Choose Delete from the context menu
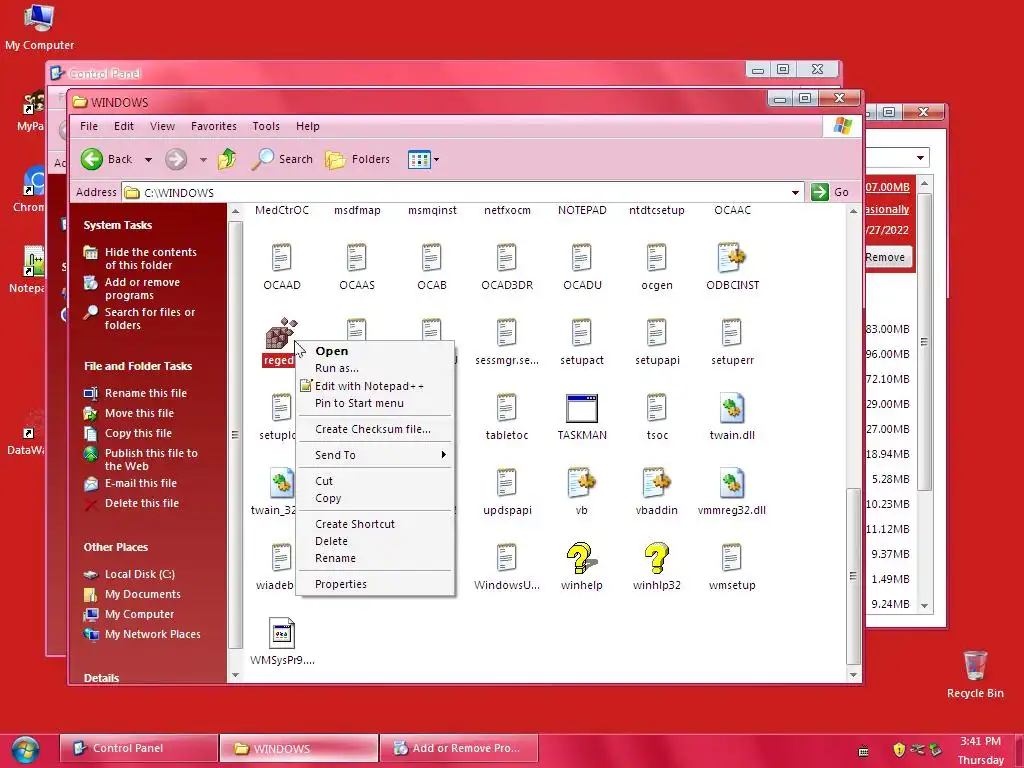The width and height of the screenshot is (1024, 768). point(375,541)
